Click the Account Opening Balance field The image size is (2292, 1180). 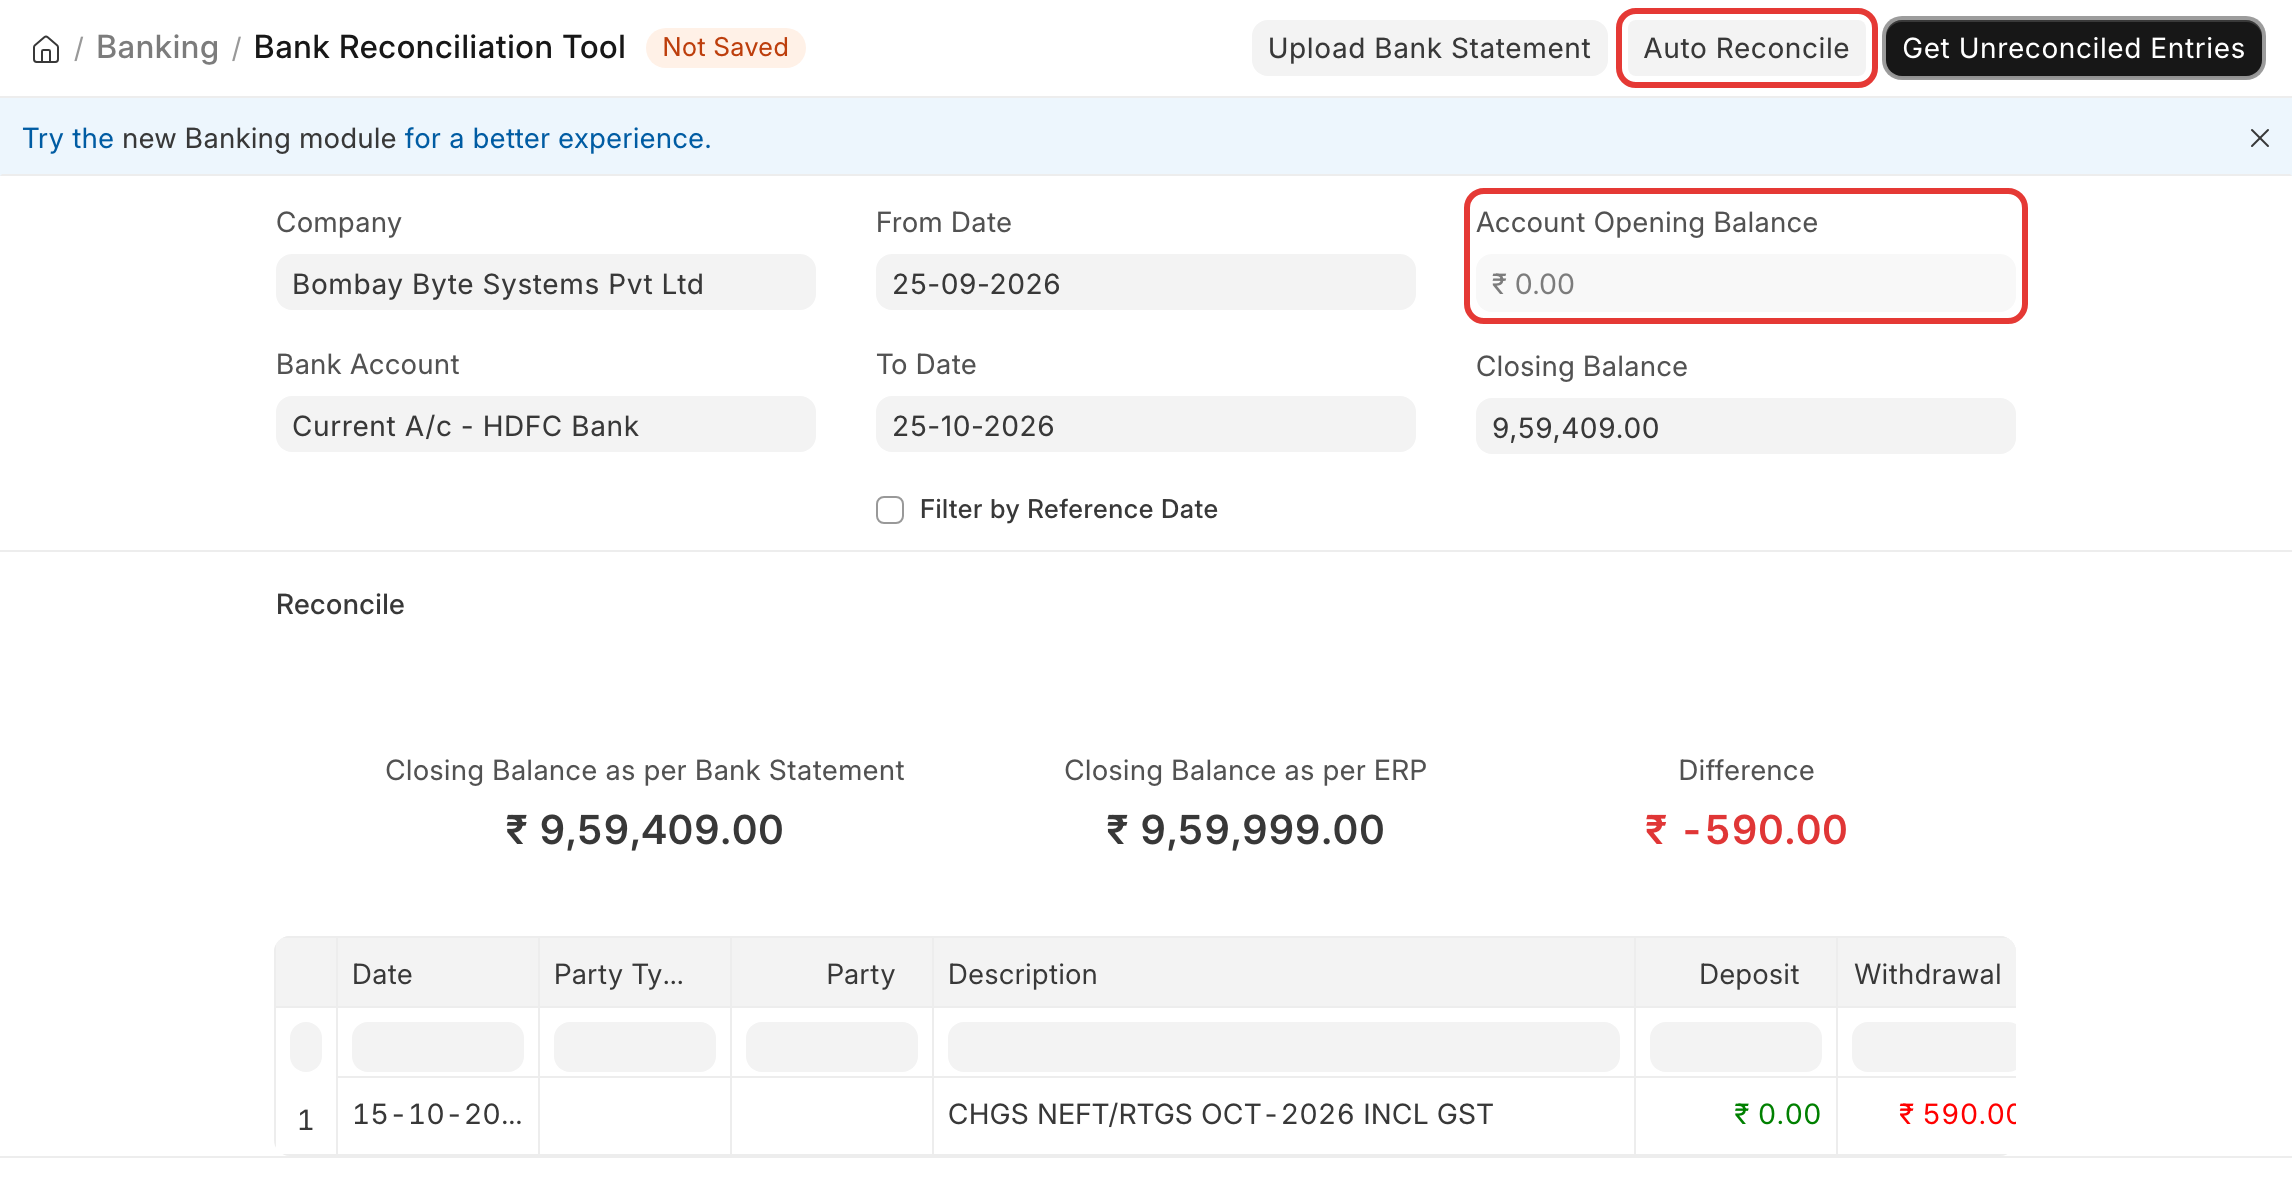1746,283
